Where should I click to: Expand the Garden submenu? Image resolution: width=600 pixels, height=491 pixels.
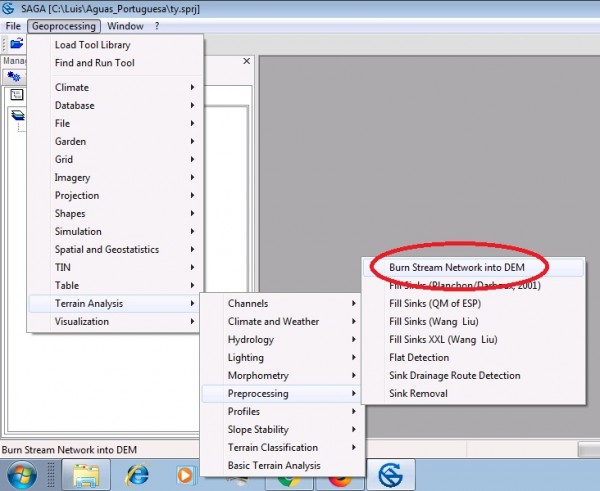(115, 141)
